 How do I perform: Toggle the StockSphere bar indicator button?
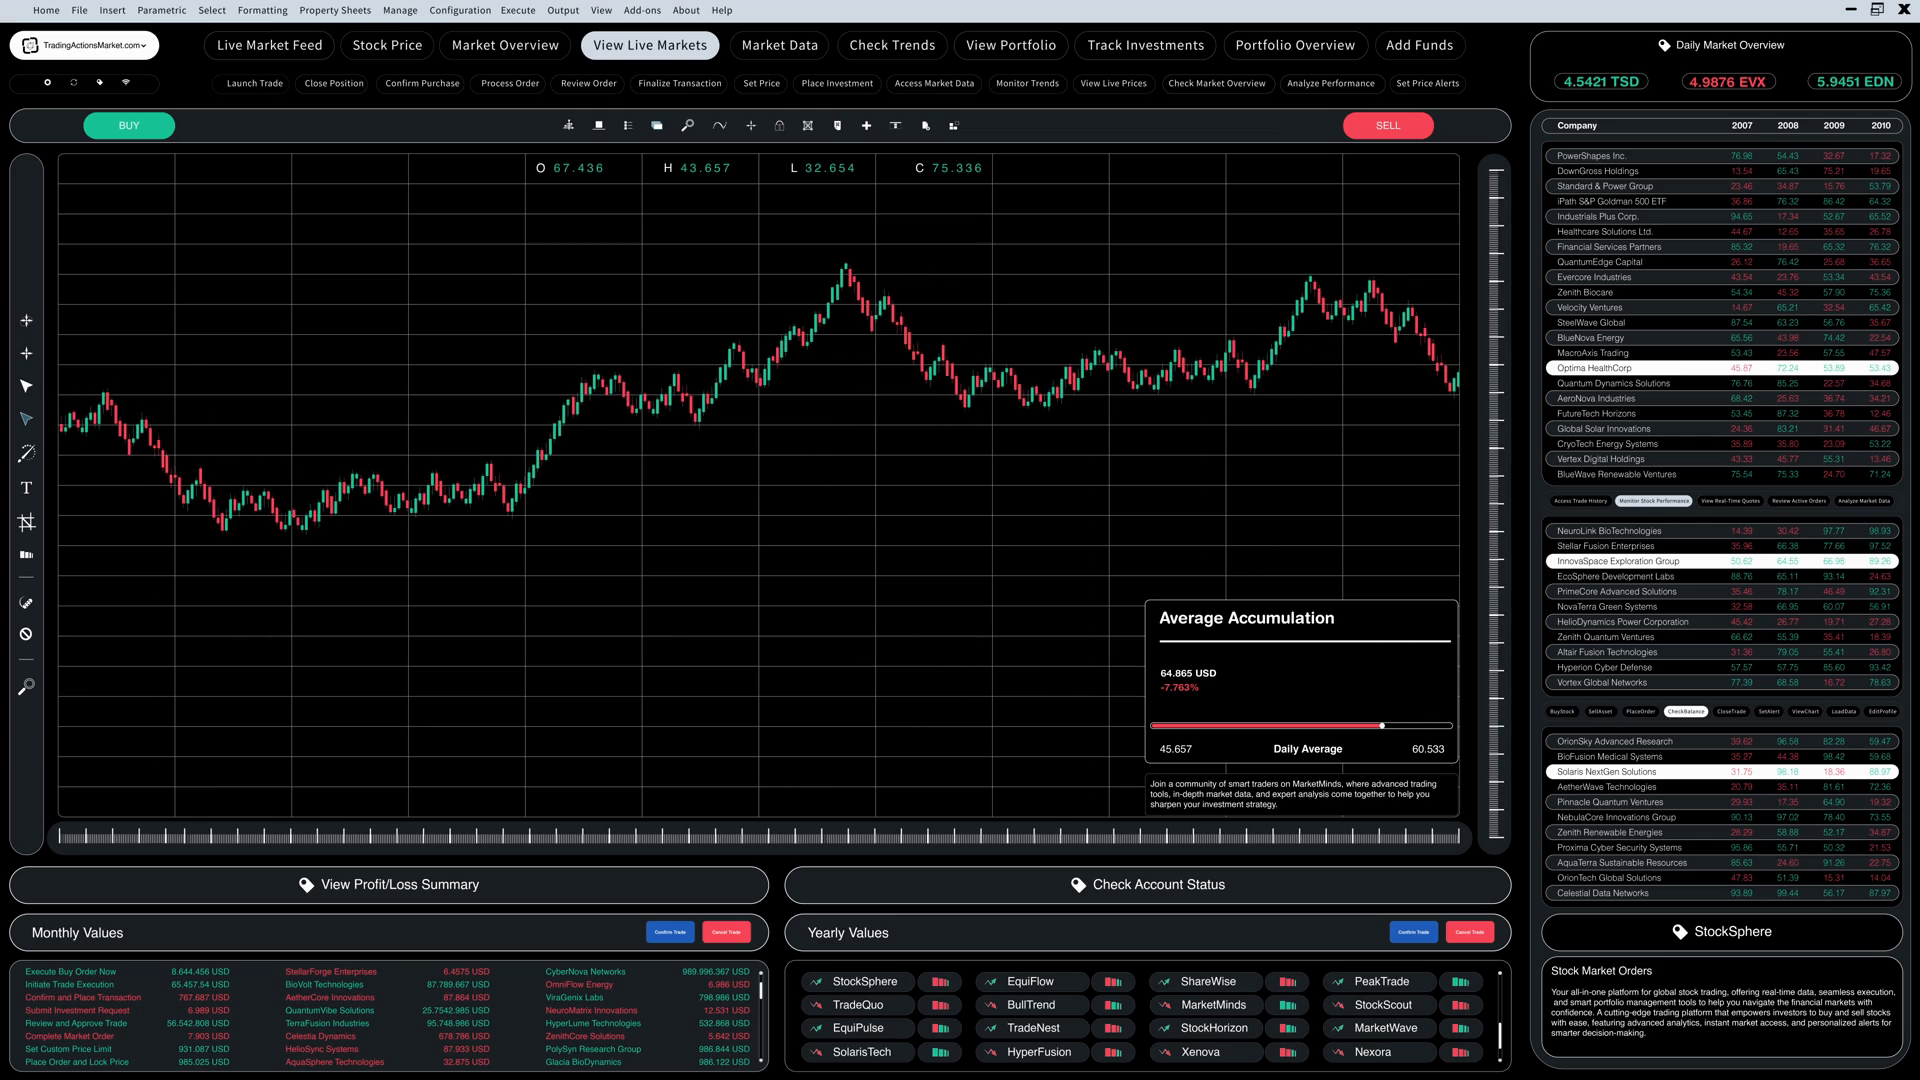940,982
